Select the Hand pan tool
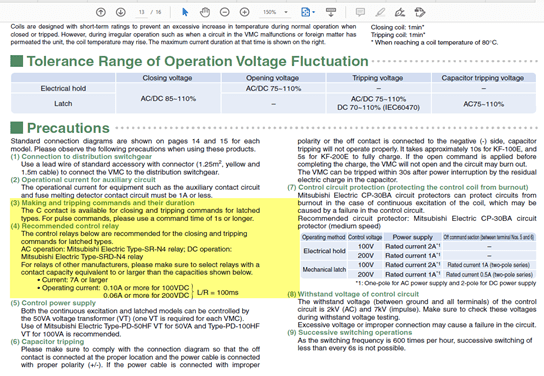The height and width of the screenshot is (376, 544). (x=205, y=12)
